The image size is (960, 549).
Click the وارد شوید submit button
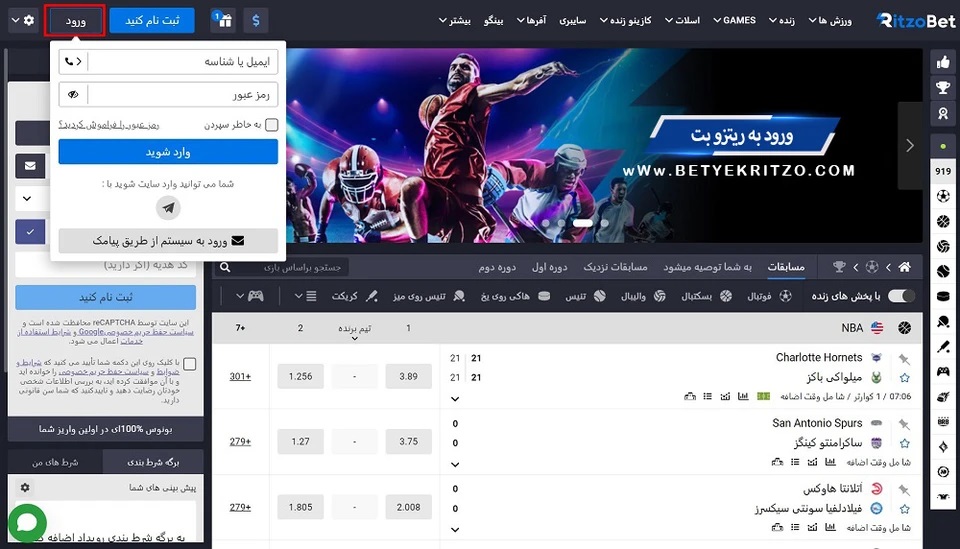168,152
